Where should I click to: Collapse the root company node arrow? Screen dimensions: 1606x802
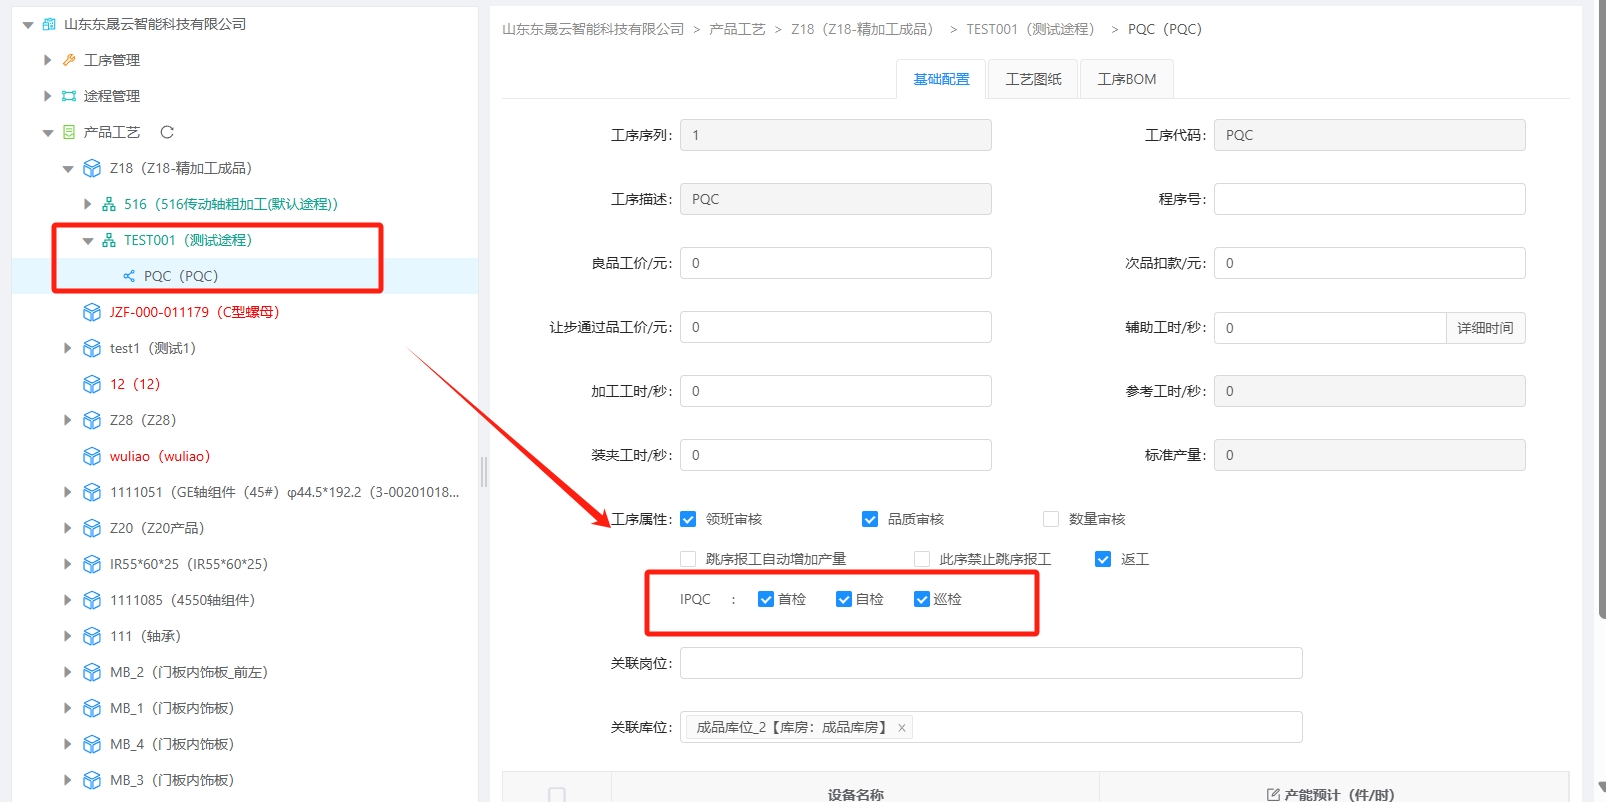point(28,24)
